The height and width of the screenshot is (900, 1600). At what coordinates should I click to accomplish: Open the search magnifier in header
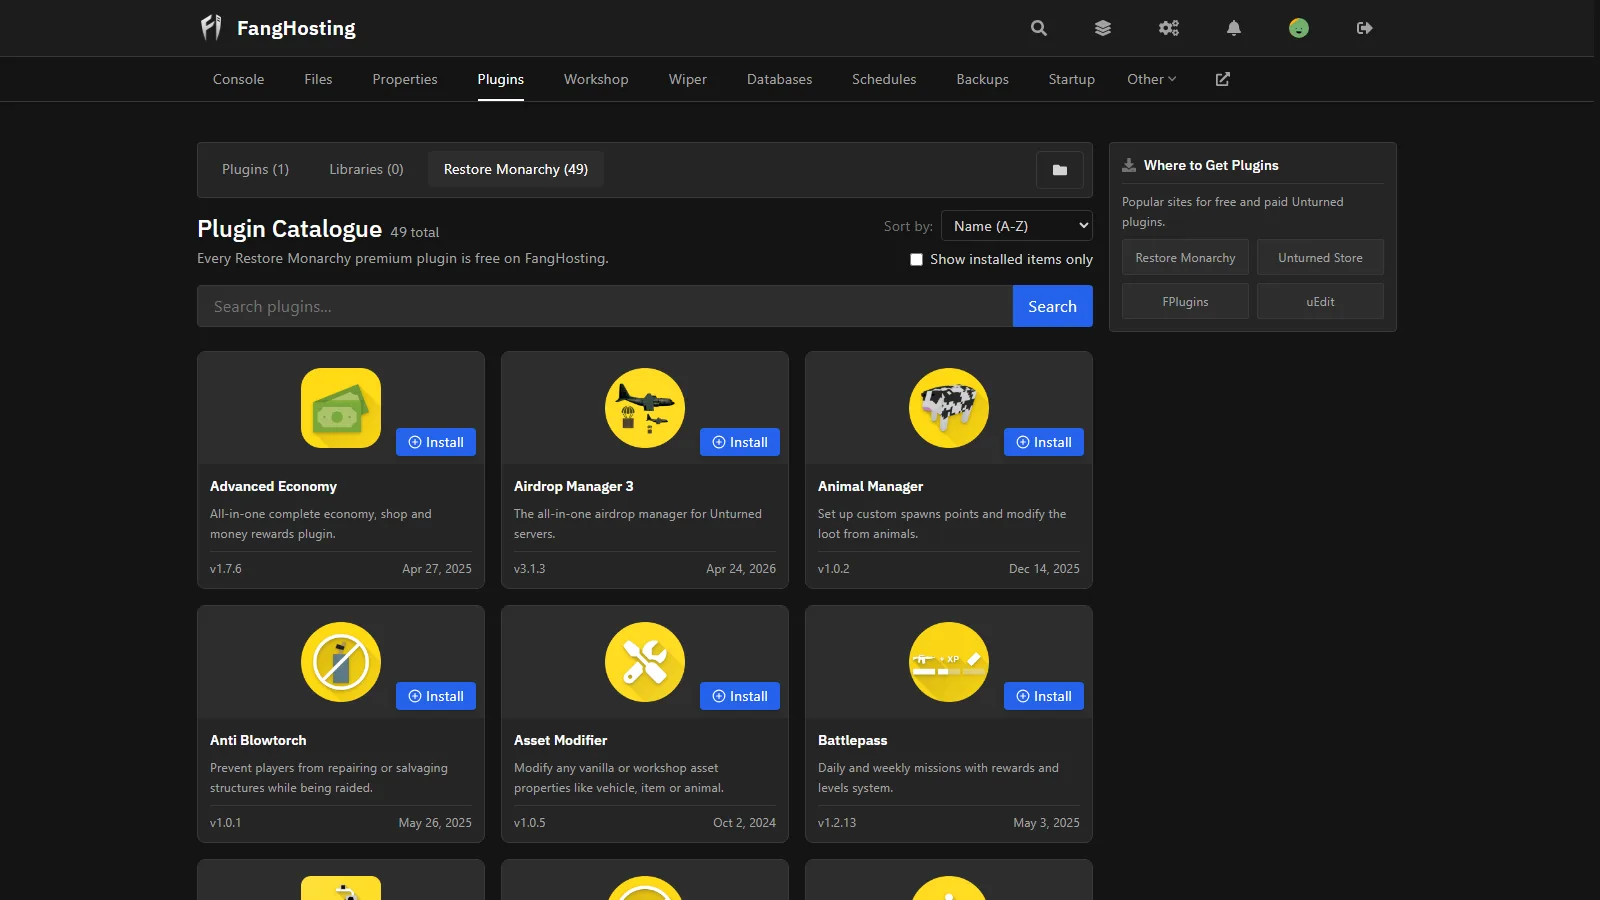(x=1039, y=28)
